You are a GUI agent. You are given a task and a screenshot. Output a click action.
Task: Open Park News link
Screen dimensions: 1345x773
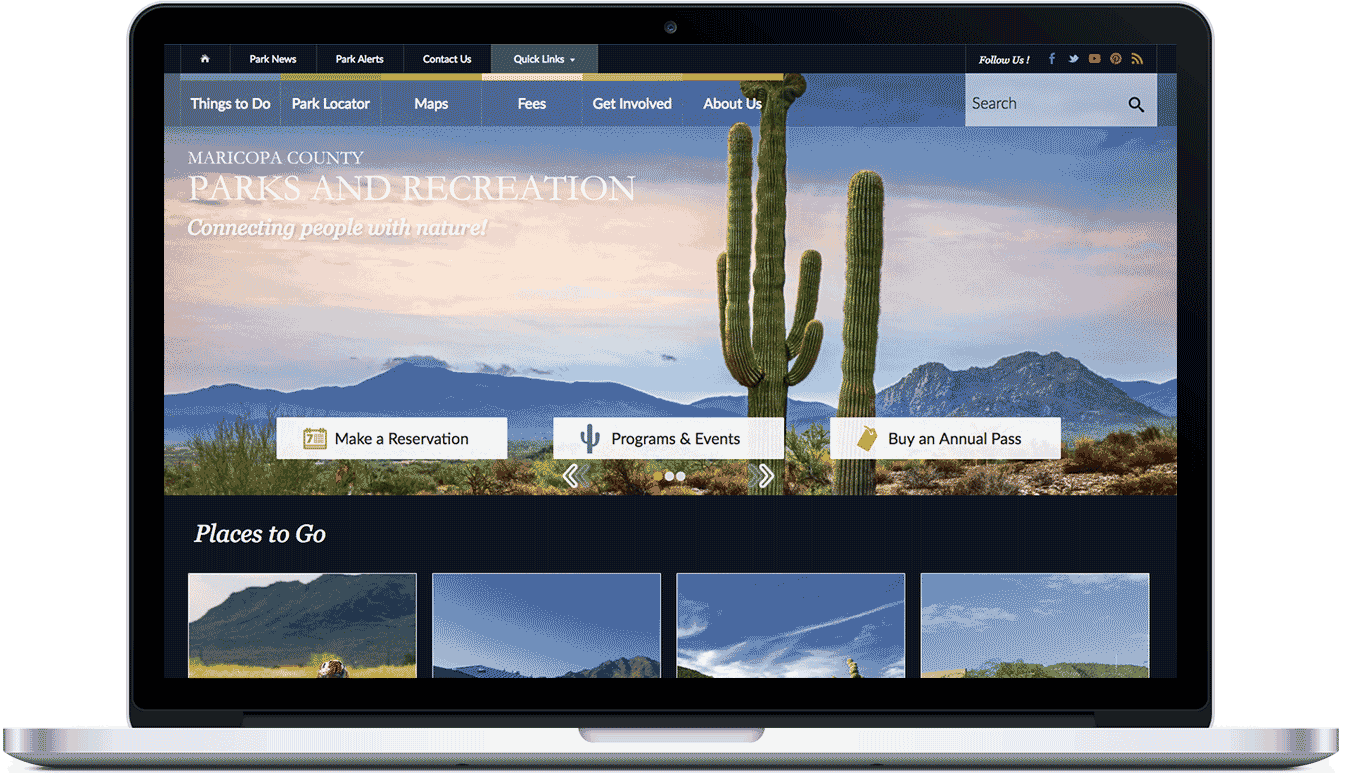[x=273, y=59]
